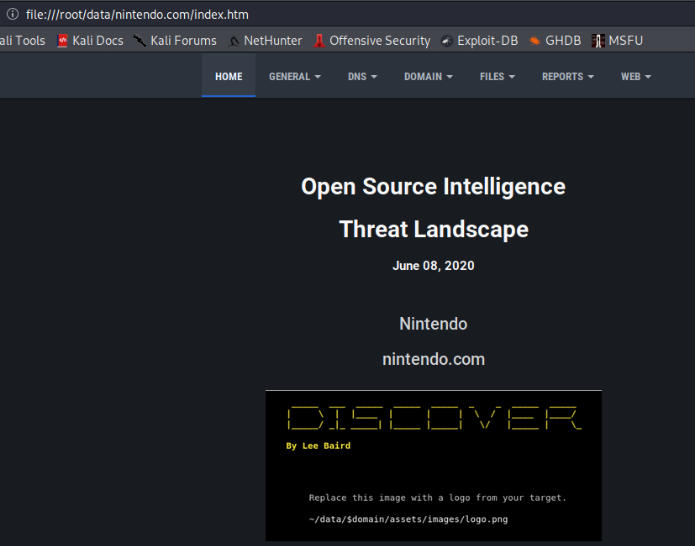Click the Offensive Security bookmark icon
Viewport: 695px width, 546px height.
click(319, 41)
